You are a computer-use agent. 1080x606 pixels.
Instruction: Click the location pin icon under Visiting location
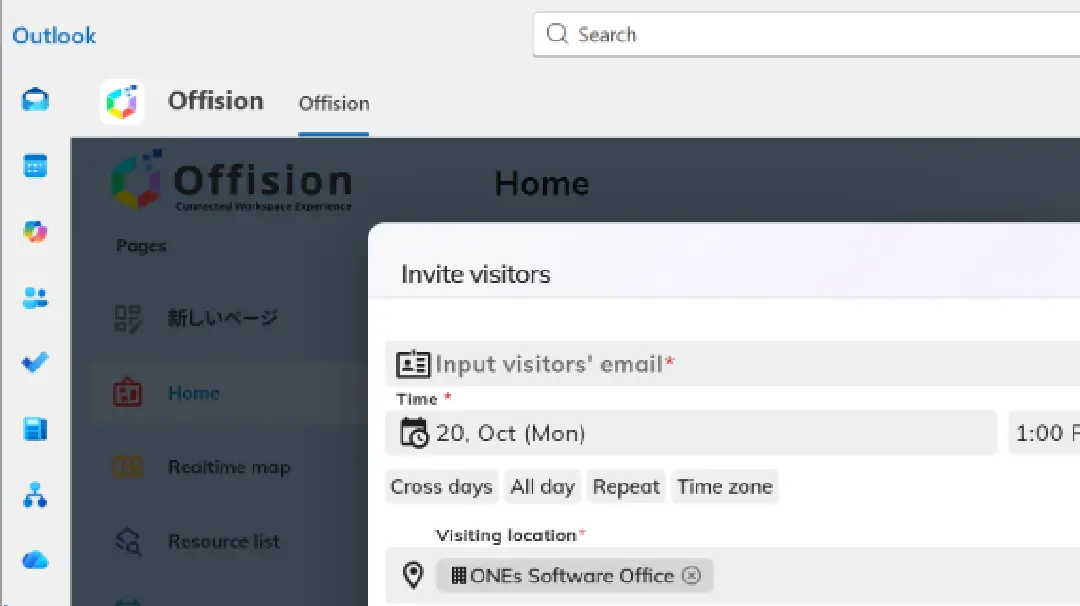click(413, 575)
